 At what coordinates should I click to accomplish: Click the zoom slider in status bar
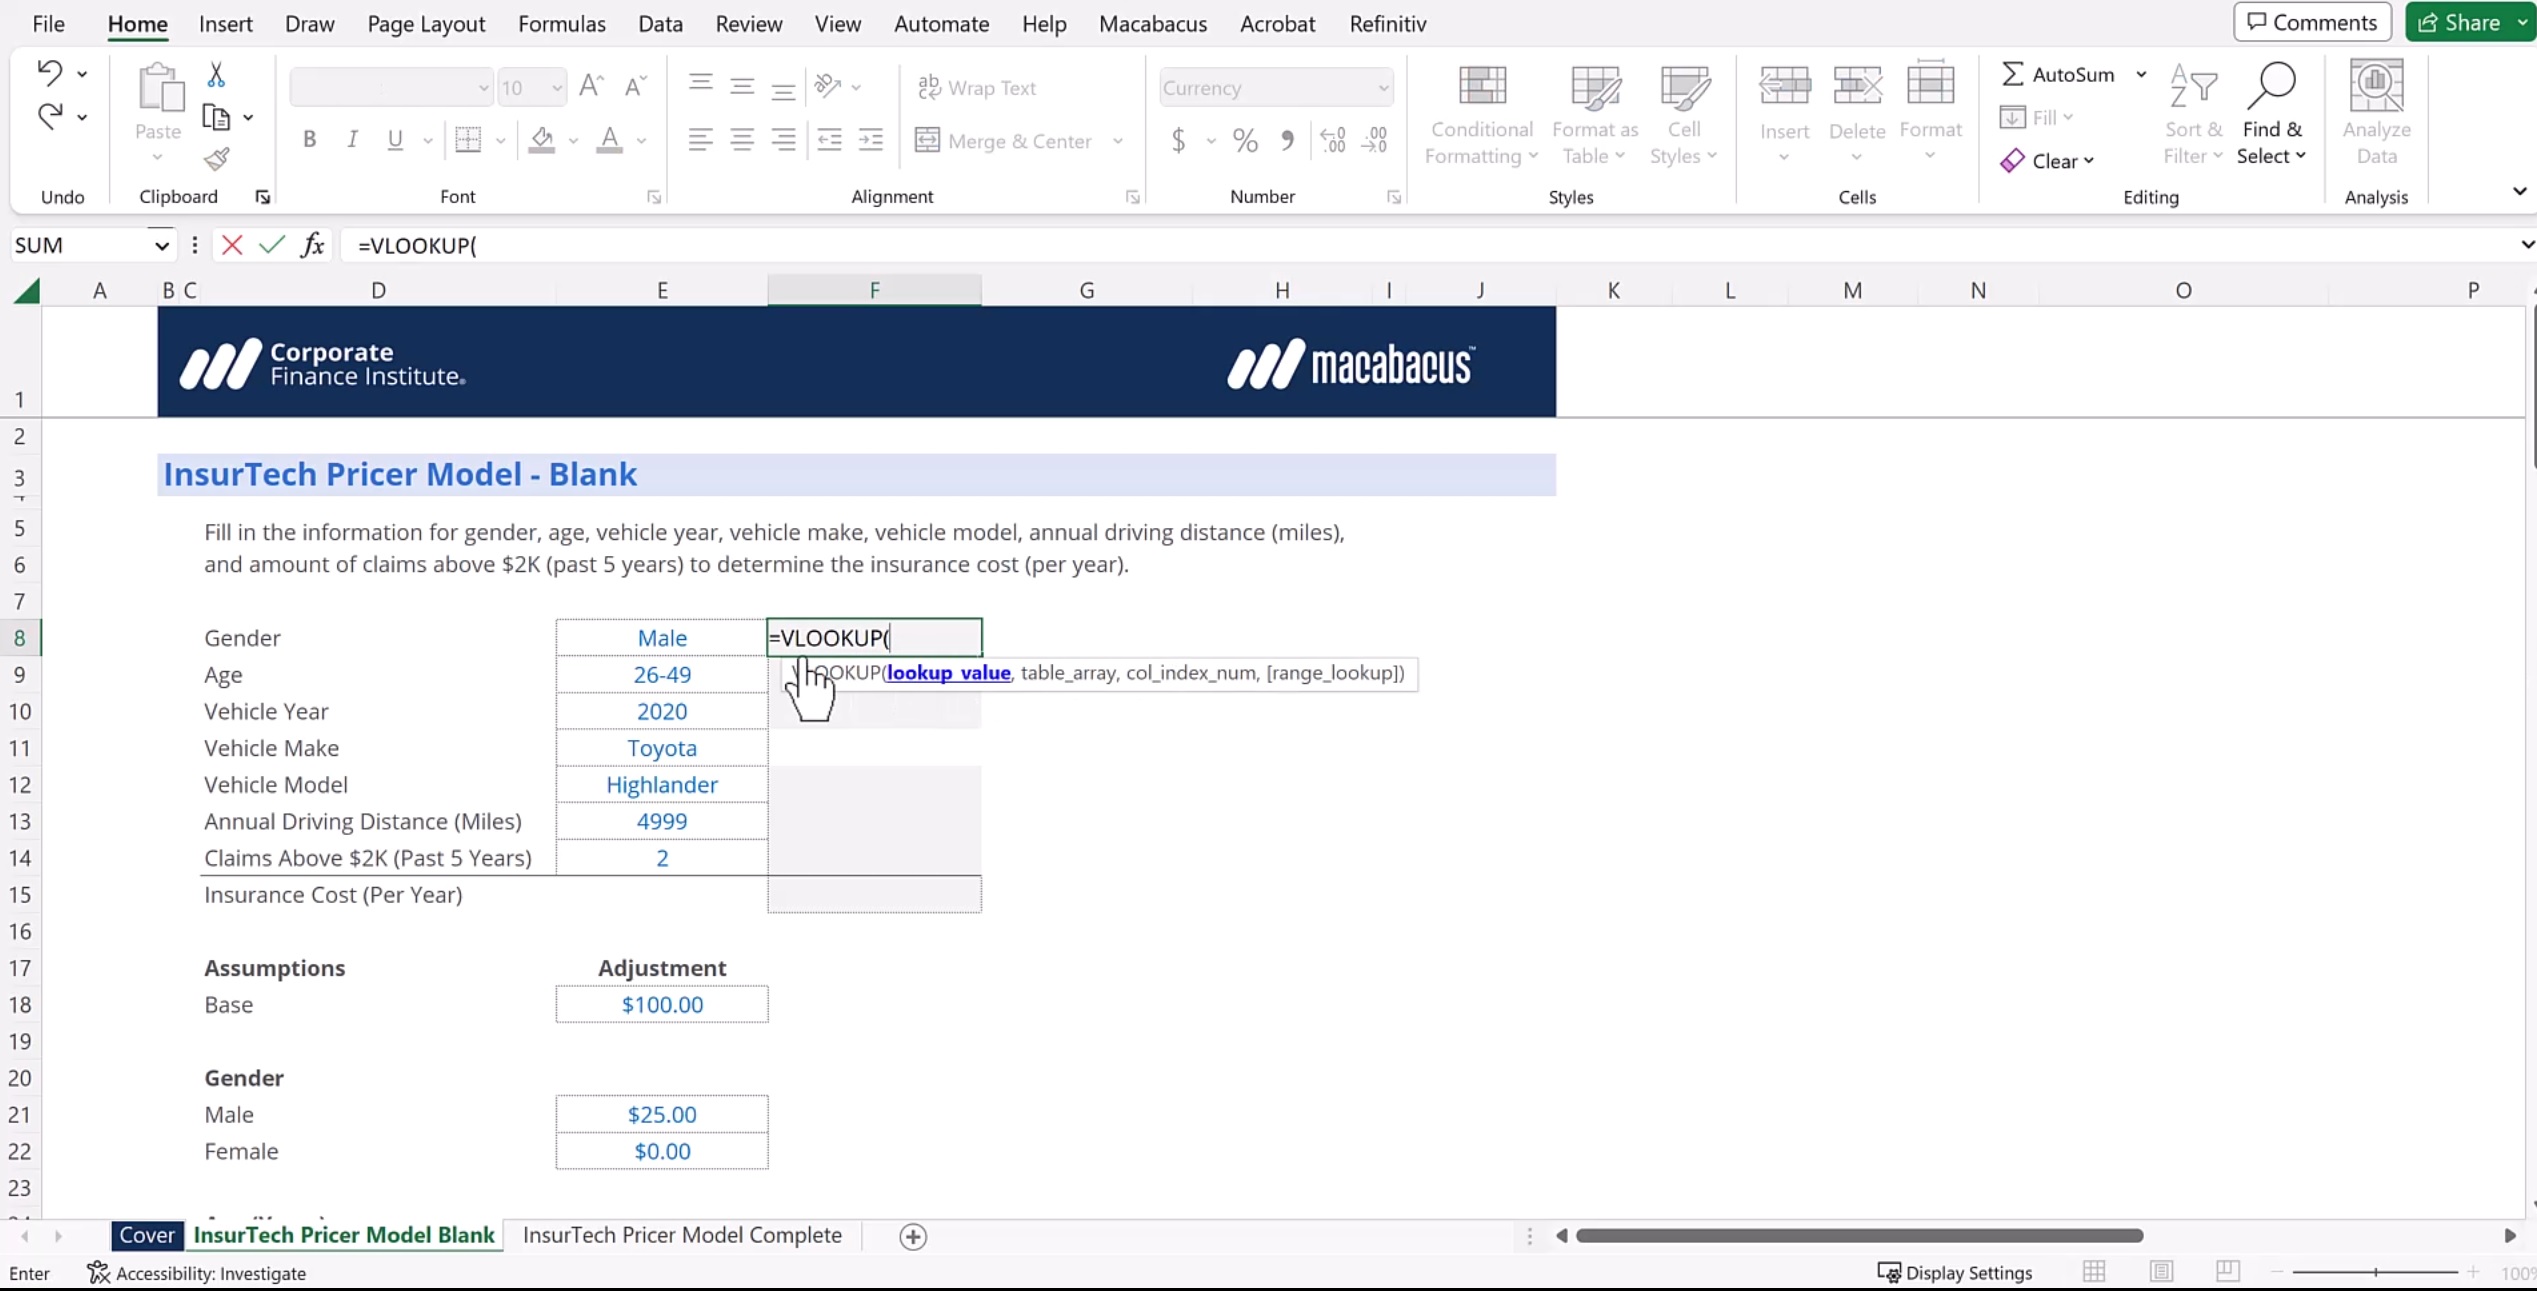[x=2375, y=1272]
